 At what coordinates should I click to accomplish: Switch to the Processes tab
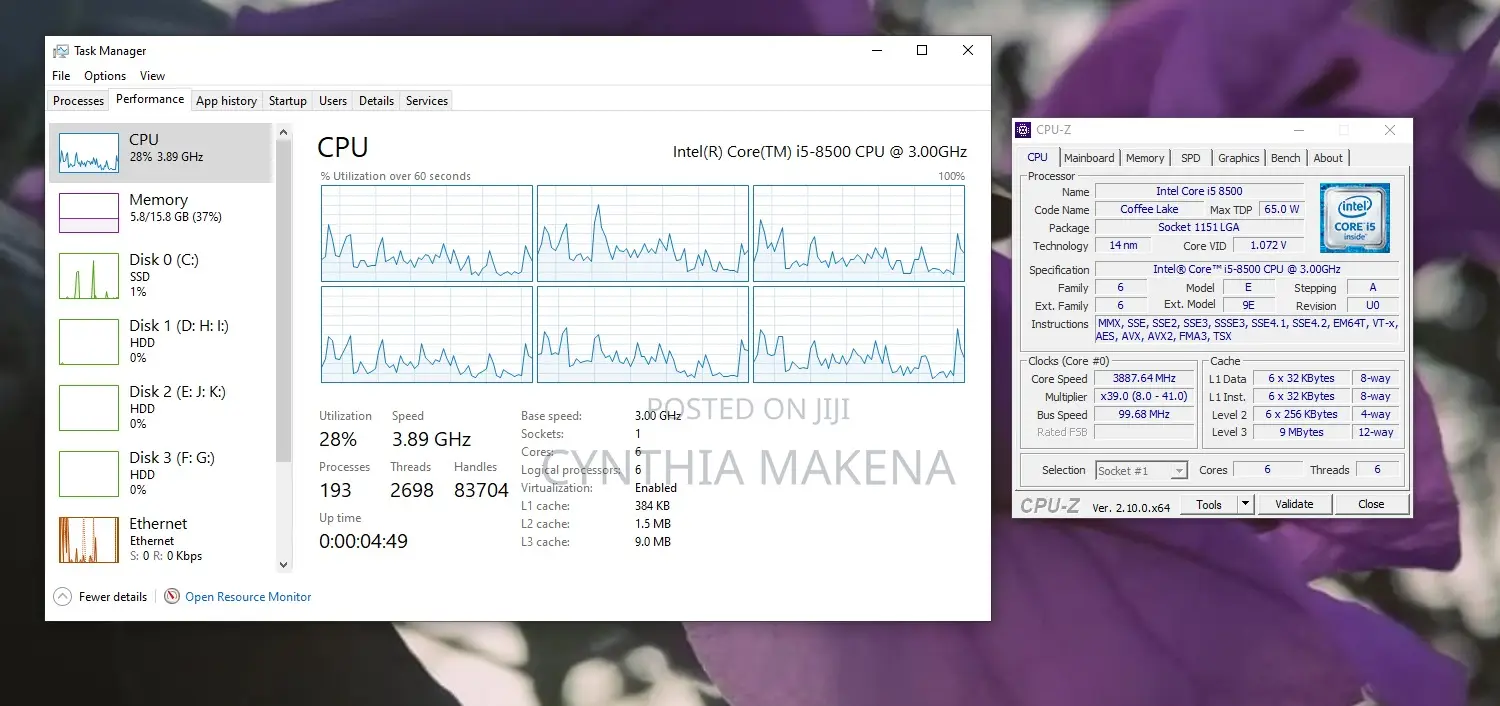(78, 101)
